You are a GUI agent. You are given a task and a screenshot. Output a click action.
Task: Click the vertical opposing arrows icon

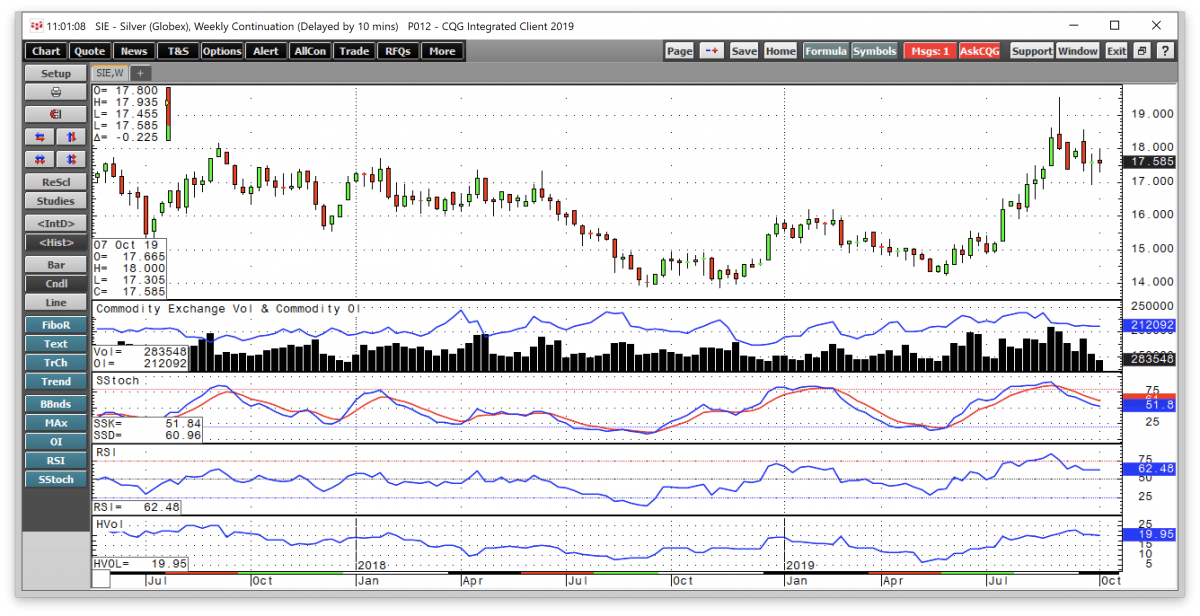point(71,137)
